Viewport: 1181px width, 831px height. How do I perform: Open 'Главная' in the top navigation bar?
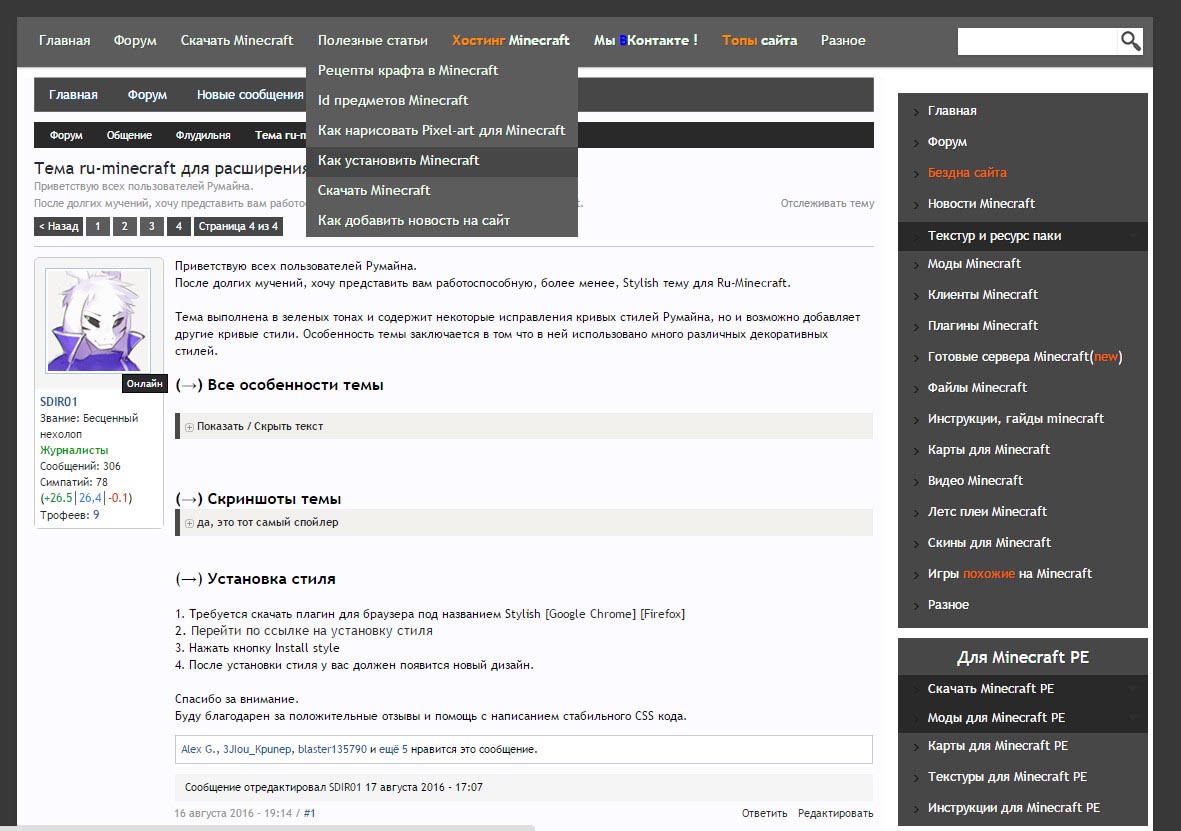point(65,41)
